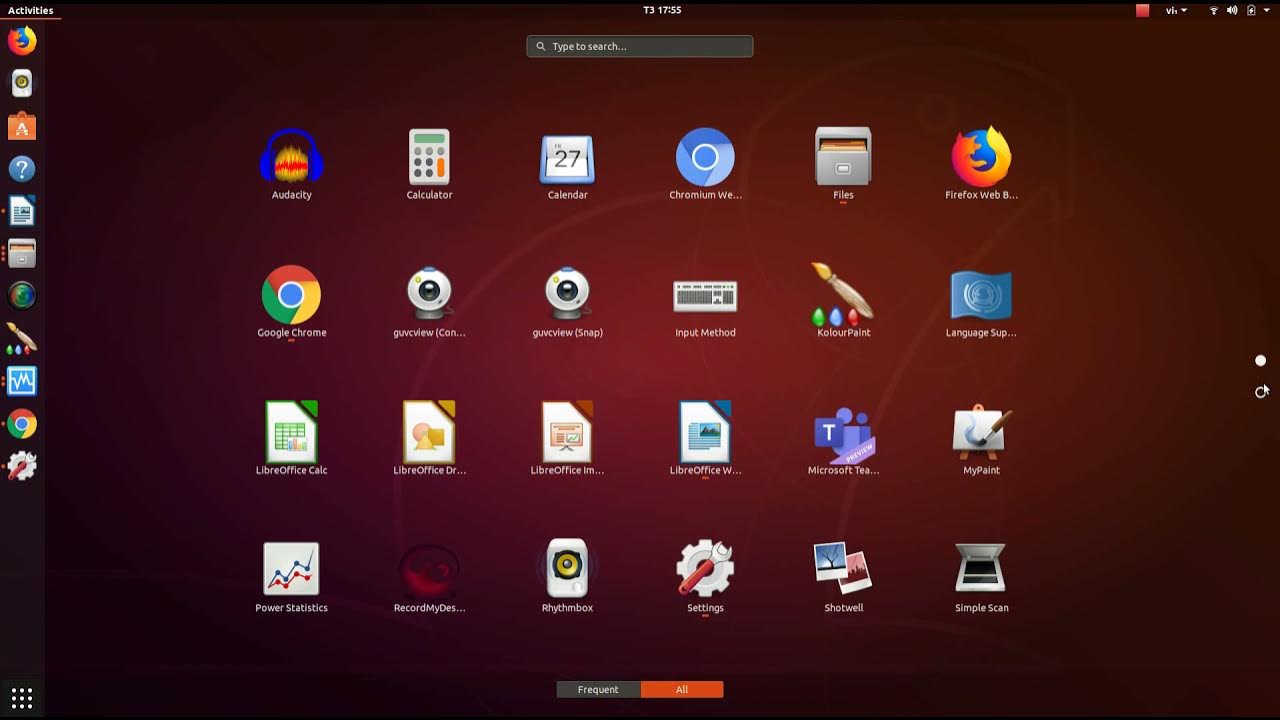The image size is (1280, 720).
Task: Open Help from the dock
Action: pyautogui.click(x=22, y=169)
